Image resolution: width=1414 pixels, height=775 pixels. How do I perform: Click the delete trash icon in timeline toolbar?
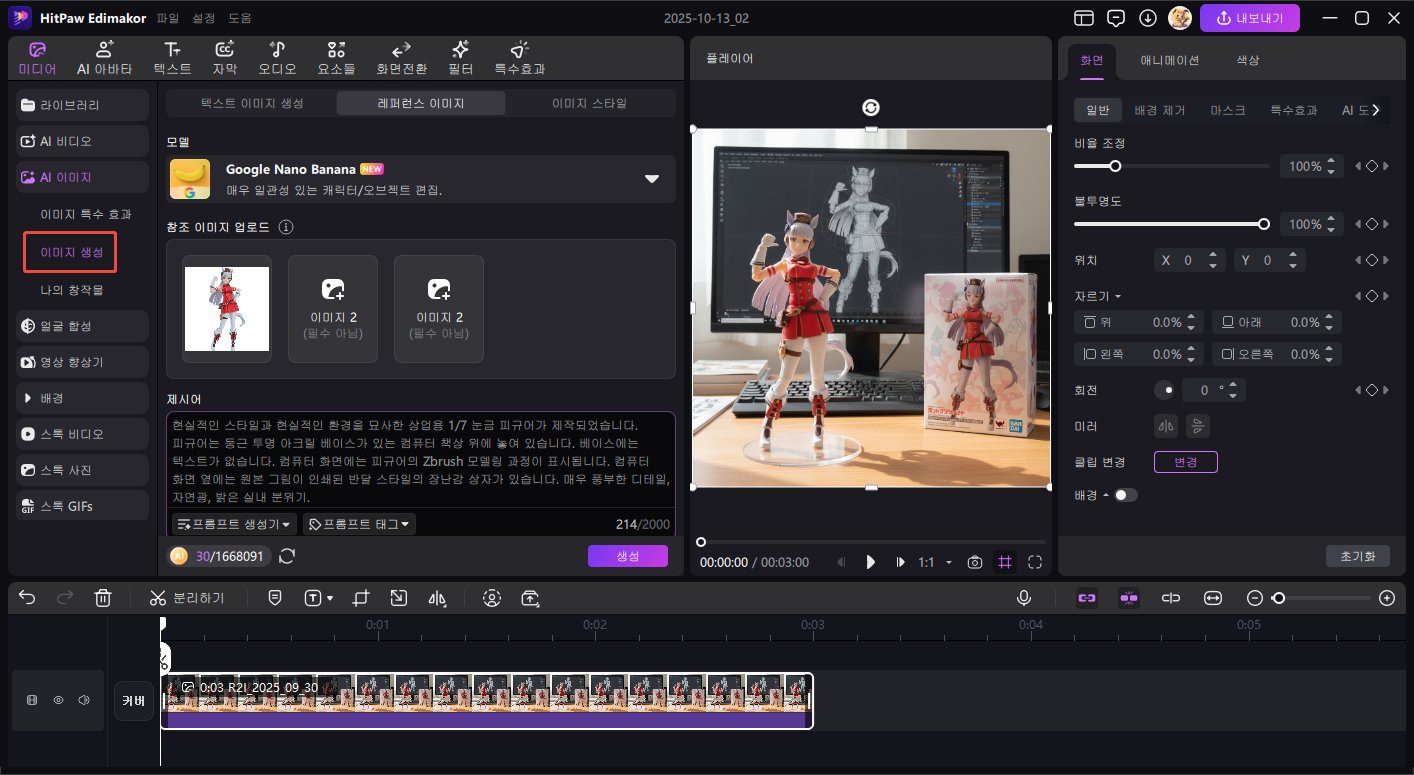tap(102, 598)
